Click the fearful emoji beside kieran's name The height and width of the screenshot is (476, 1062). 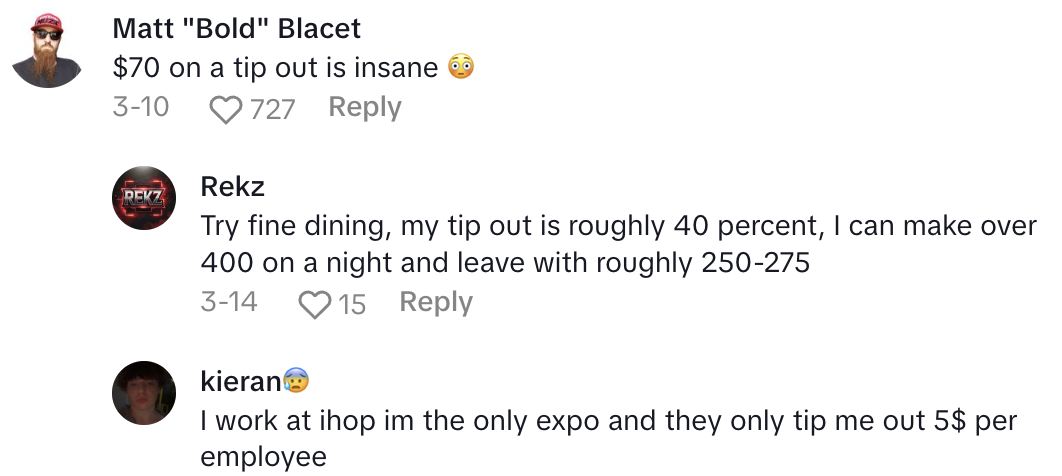297,381
